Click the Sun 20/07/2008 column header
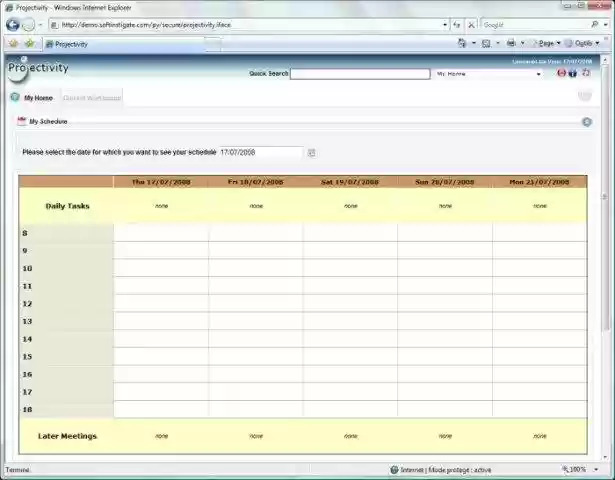Screen dimensions: 615x480 pos(445,182)
